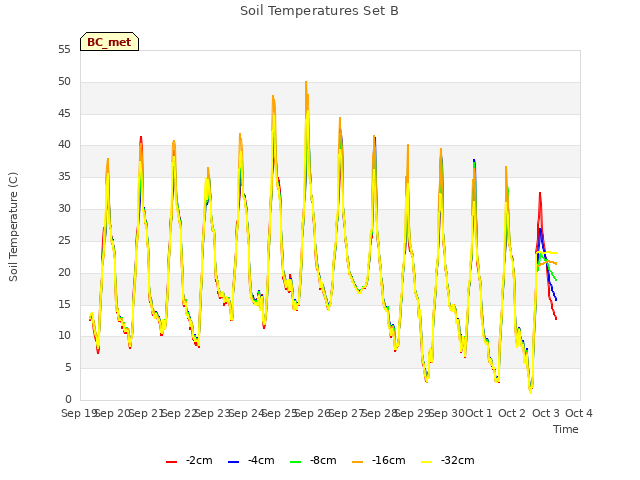Click the blue -4cm legend color marker
Screen dimensions: 640x480
click(233, 462)
